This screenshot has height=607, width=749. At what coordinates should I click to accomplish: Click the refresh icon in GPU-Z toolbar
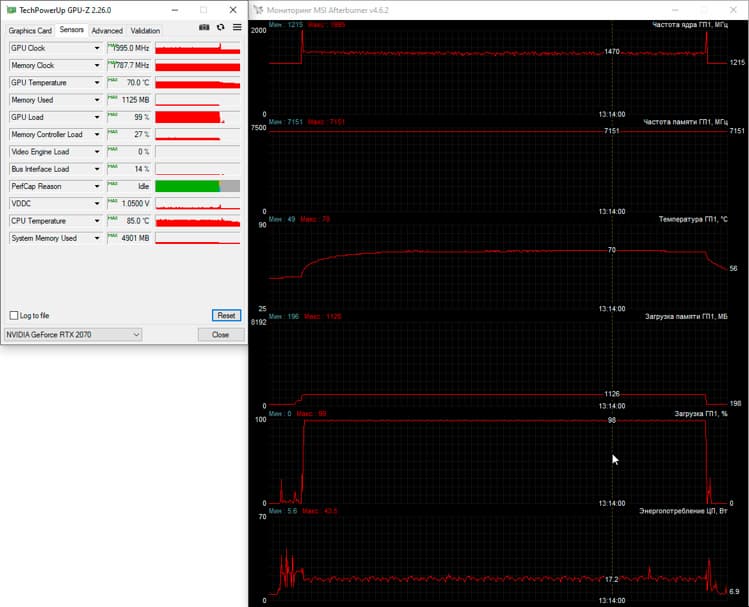tap(220, 27)
